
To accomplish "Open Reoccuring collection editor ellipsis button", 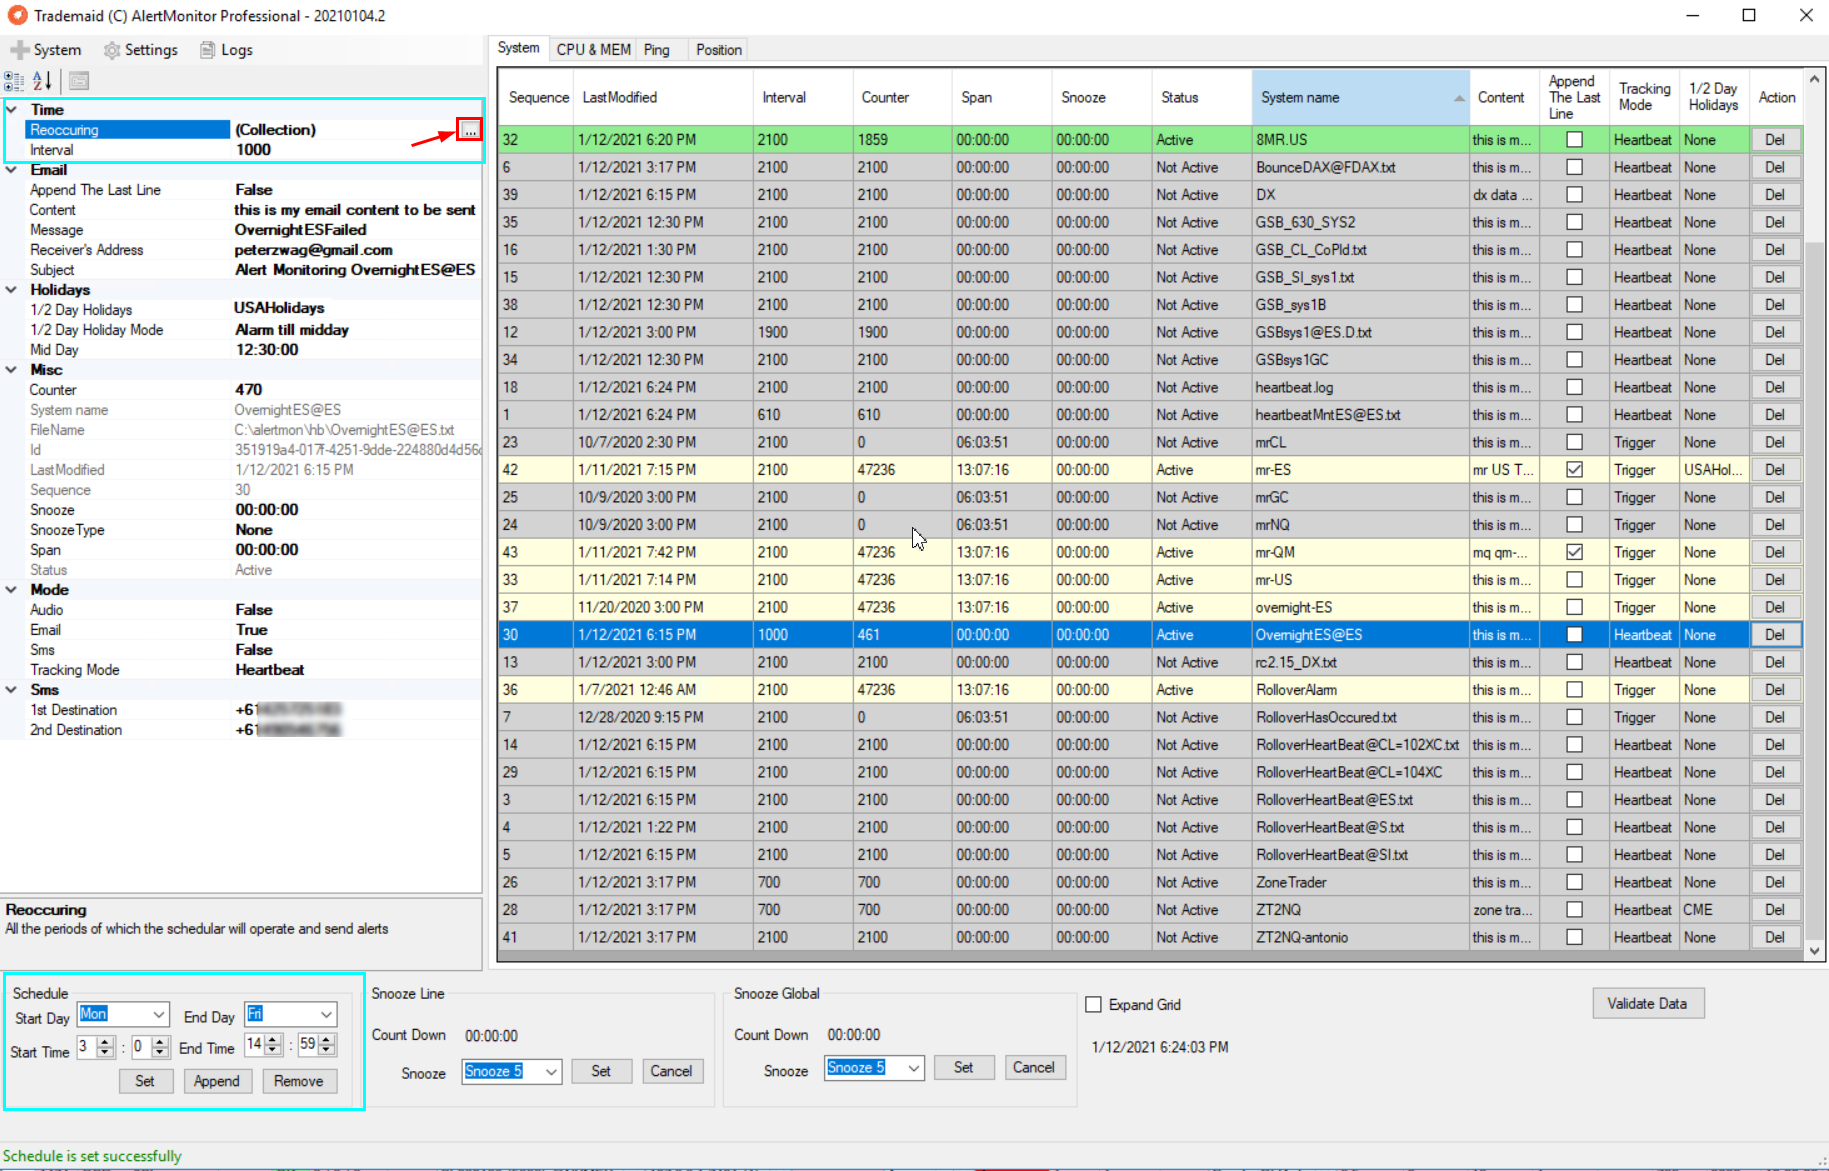I will click(x=469, y=130).
